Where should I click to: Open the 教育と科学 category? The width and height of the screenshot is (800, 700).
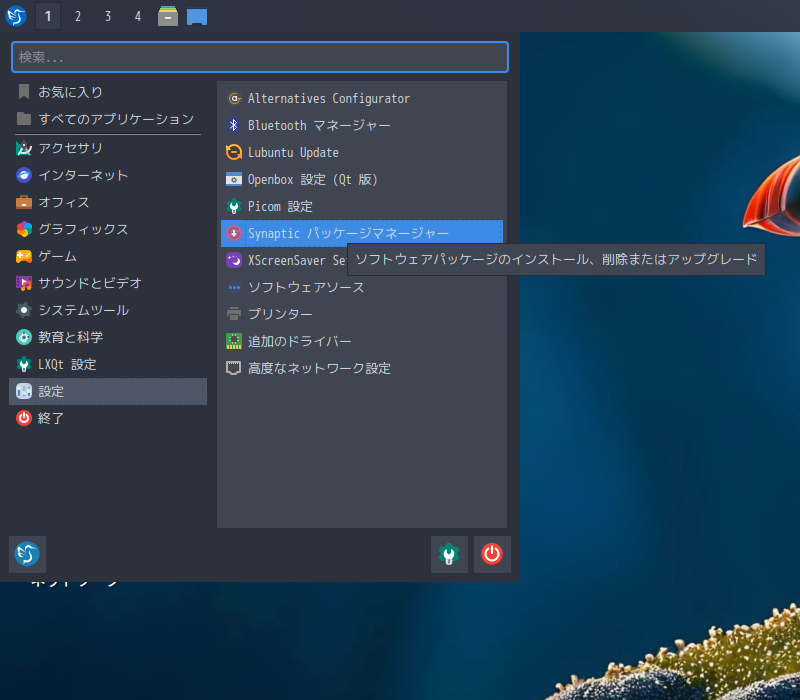[108, 337]
